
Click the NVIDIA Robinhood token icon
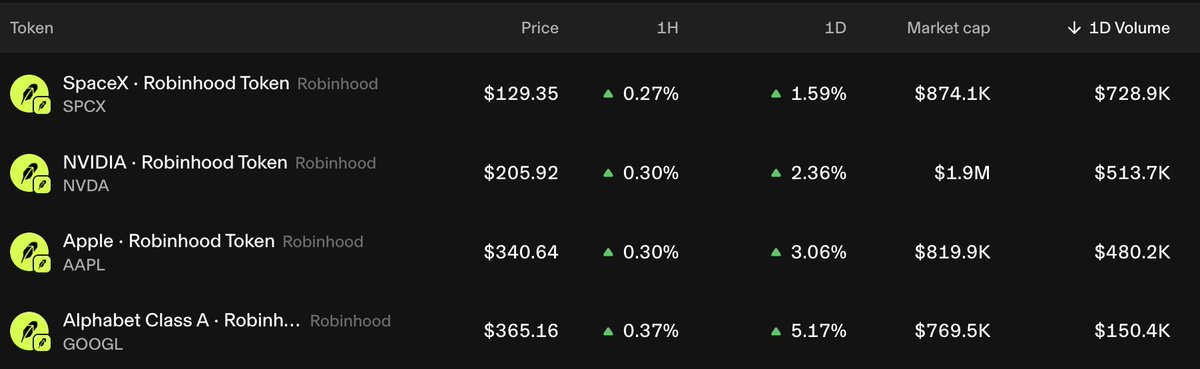(x=30, y=173)
